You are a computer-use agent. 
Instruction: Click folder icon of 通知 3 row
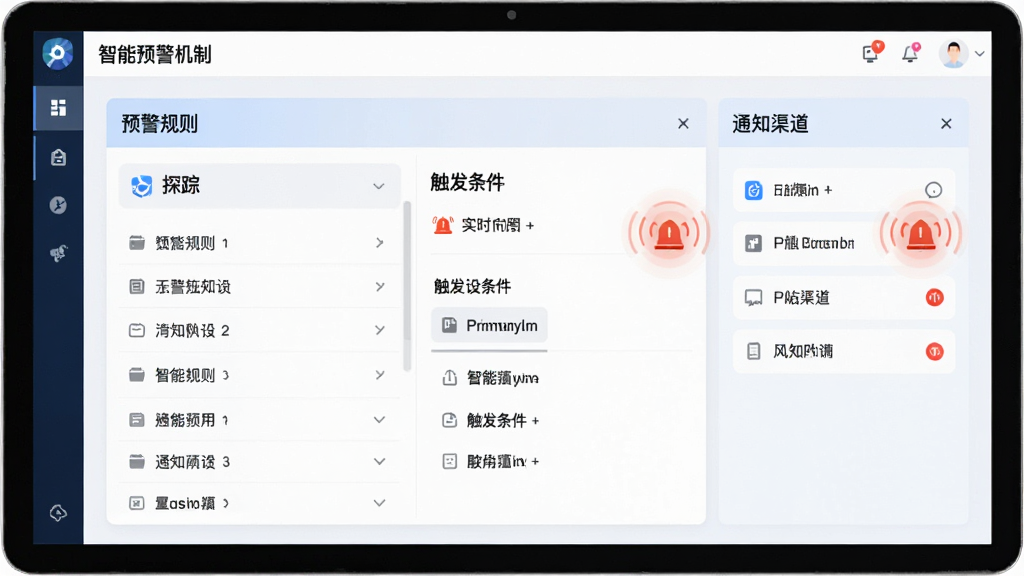click(136, 462)
